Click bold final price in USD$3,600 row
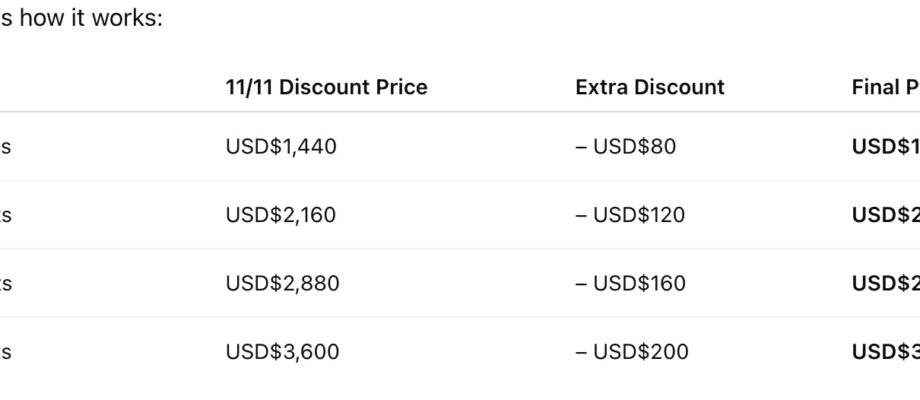 (884, 352)
